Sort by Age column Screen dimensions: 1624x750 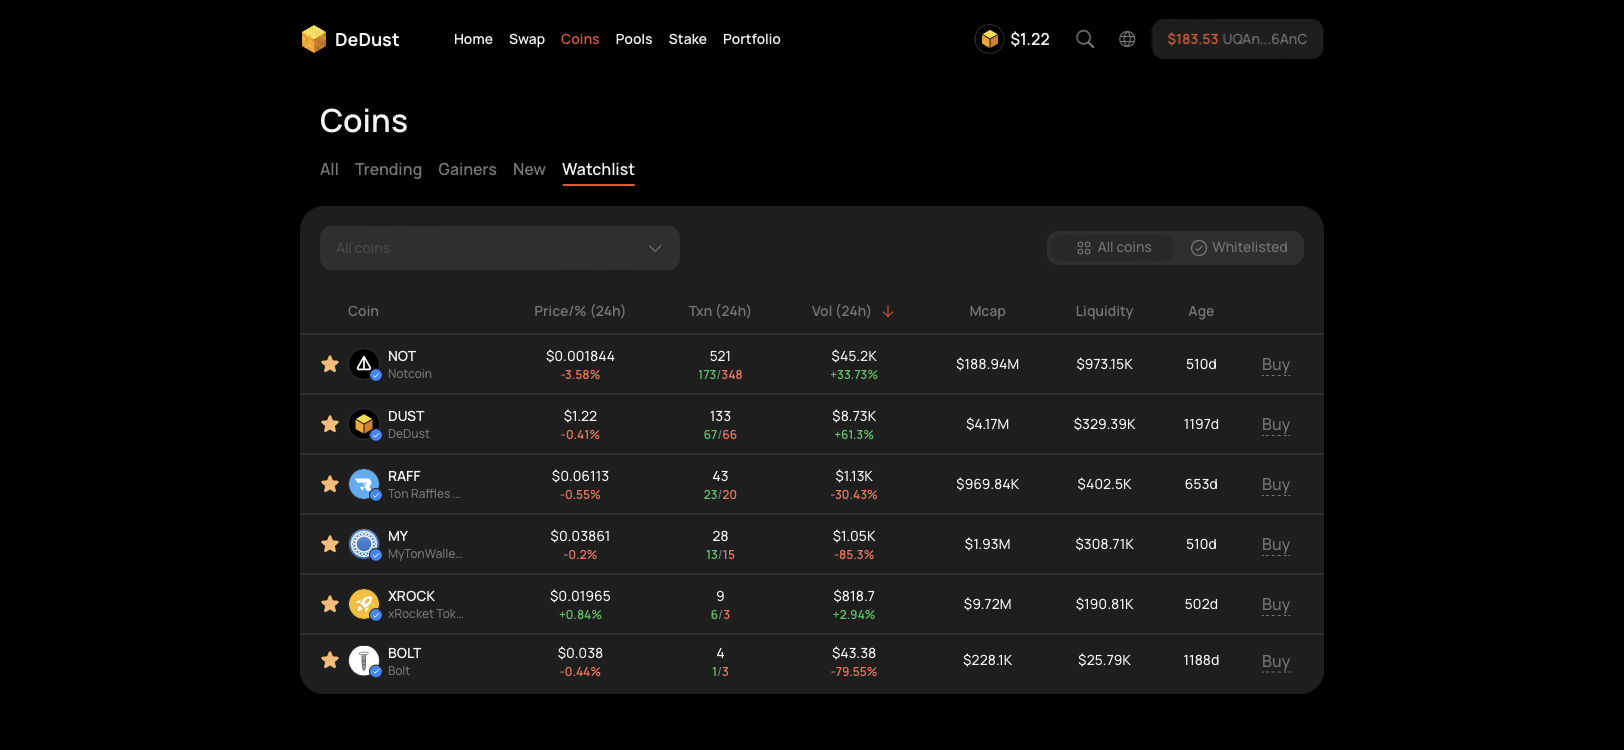click(1201, 312)
